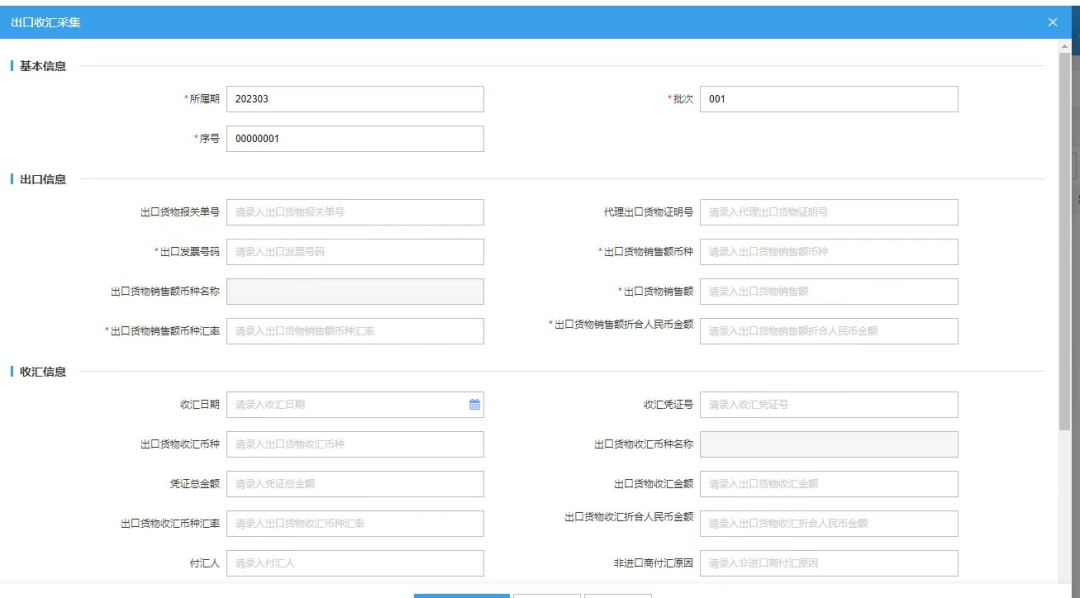
Task: Click the 收汇信息 section heading
Action: coord(43,372)
